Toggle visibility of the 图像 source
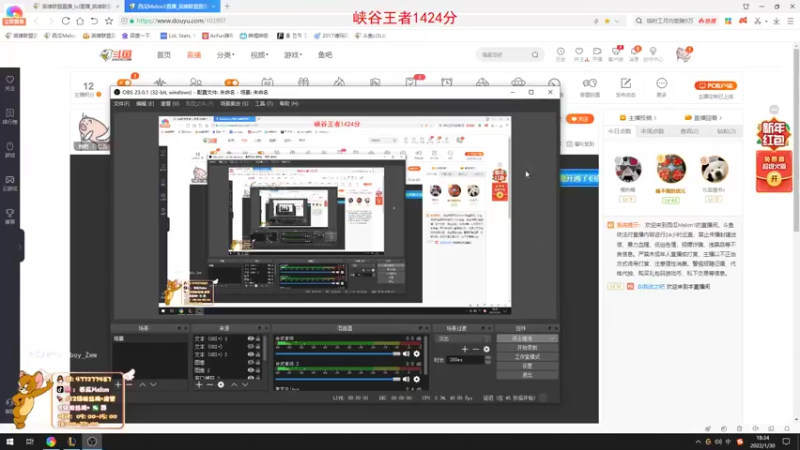This screenshot has width=800, height=450. pyautogui.click(x=251, y=362)
